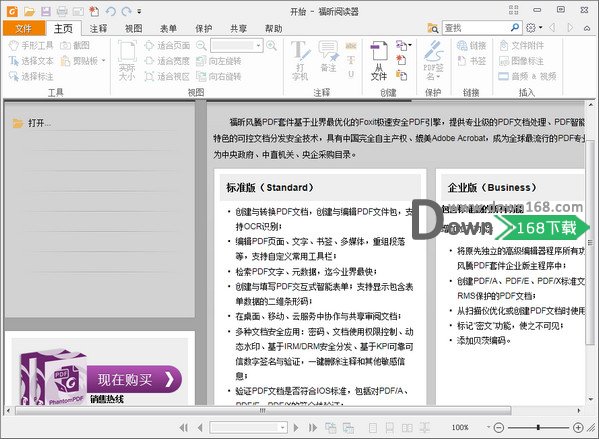Click the vertical scrollbar down arrow
This screenshot has height=439, width=599.
[591, 400]
